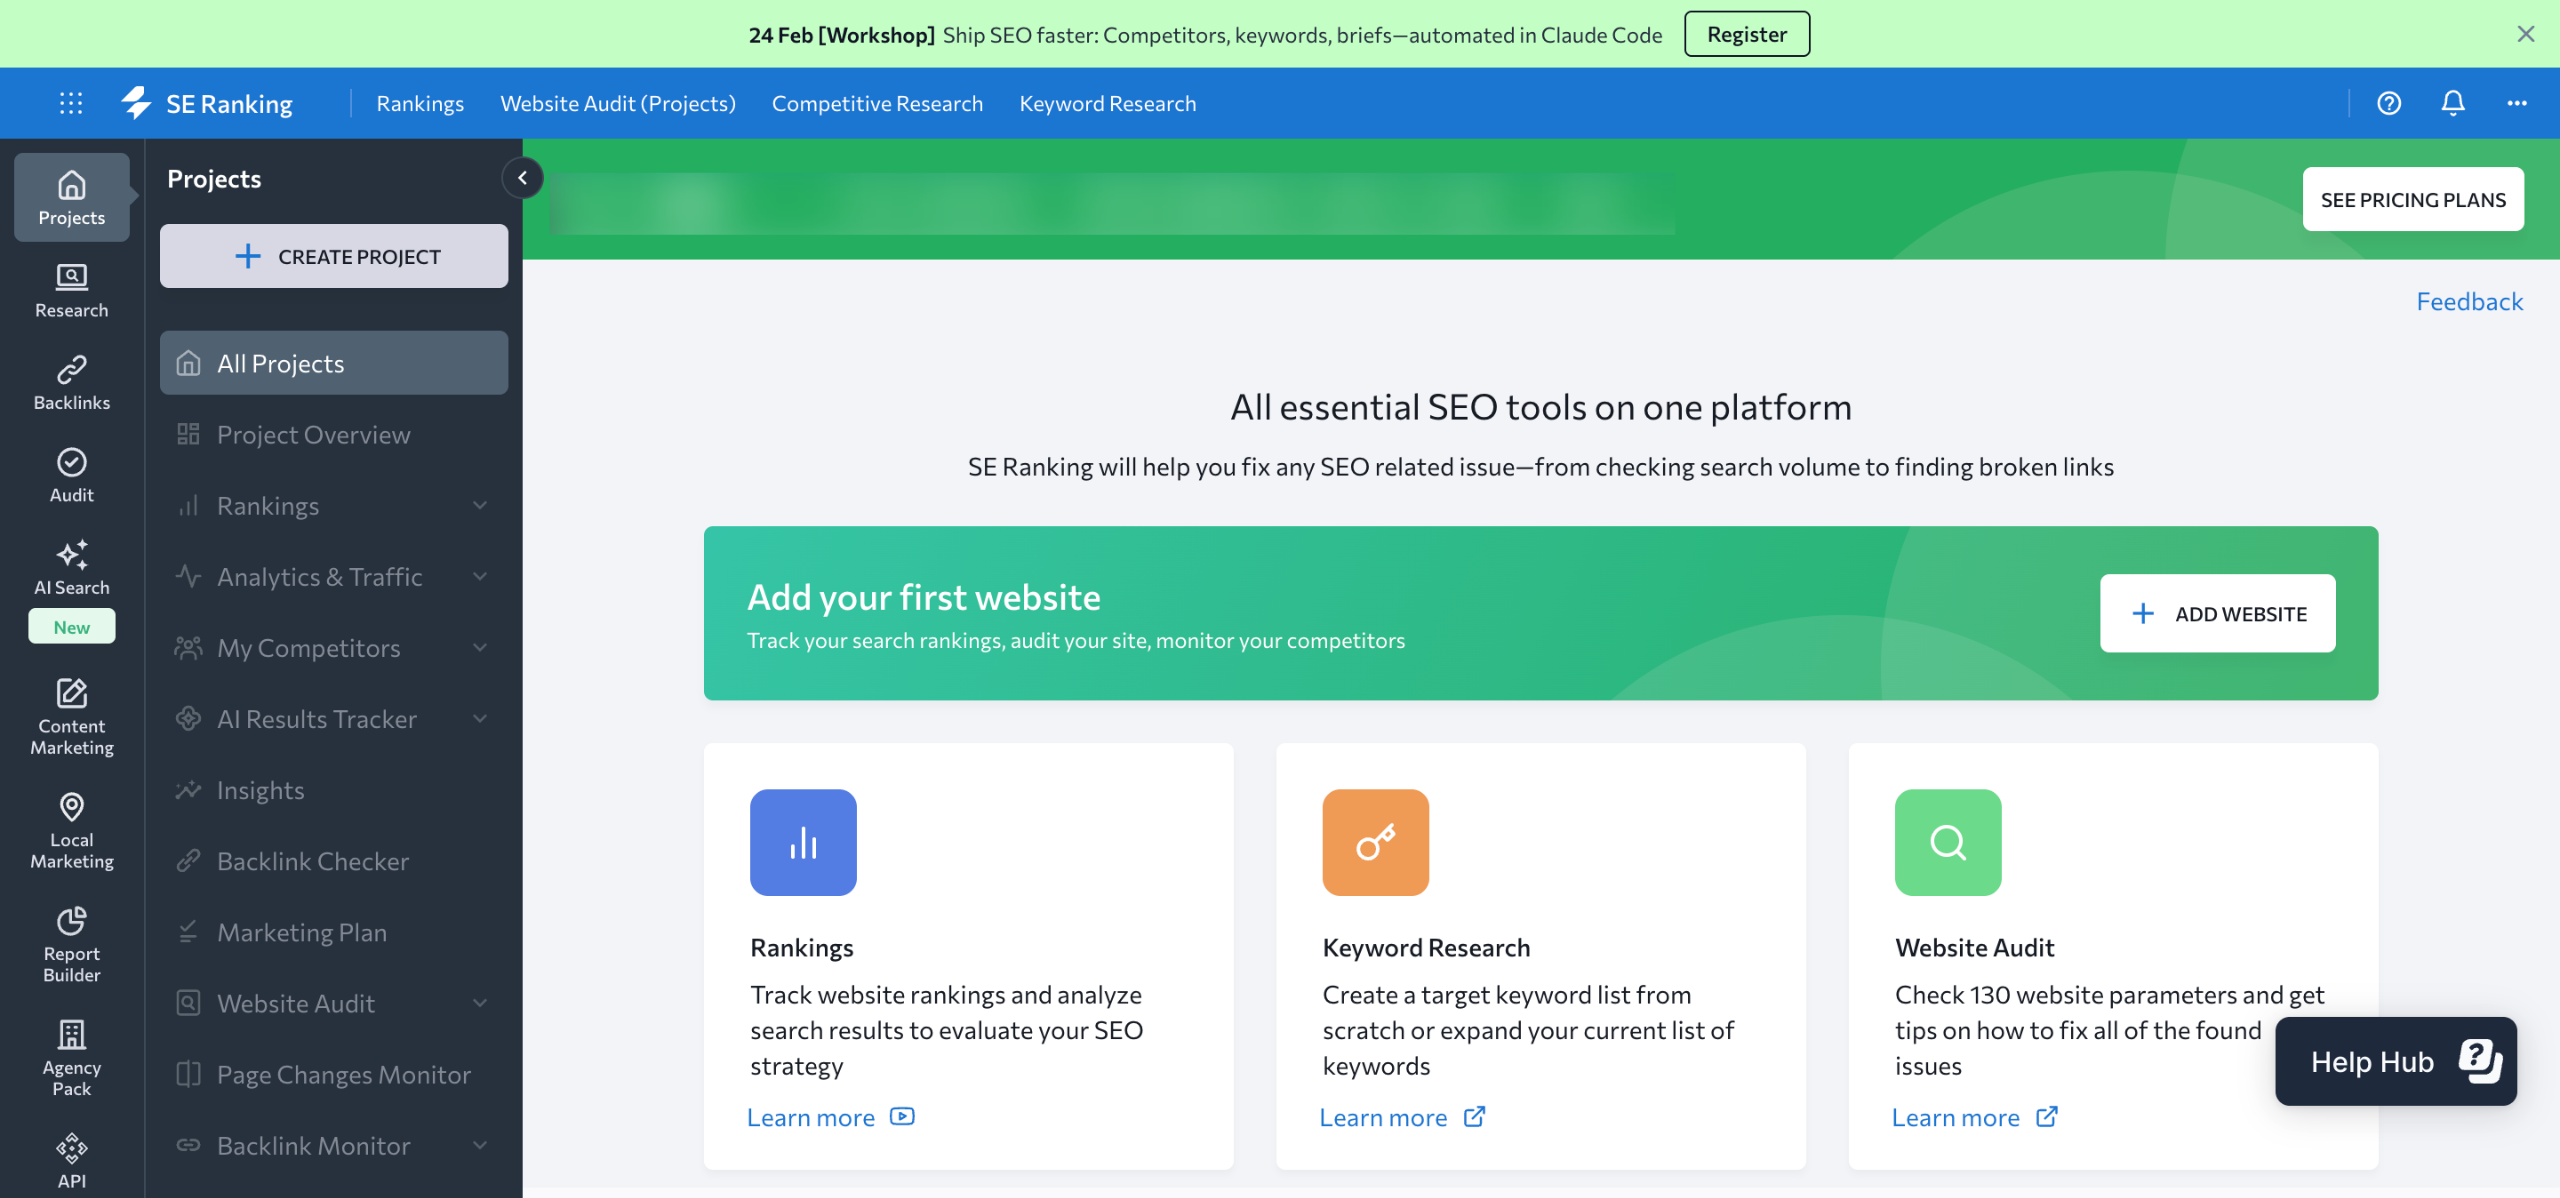Open Report Builder in sidebar
This screenshot has width=2560, height=1198.
[72, 943]
